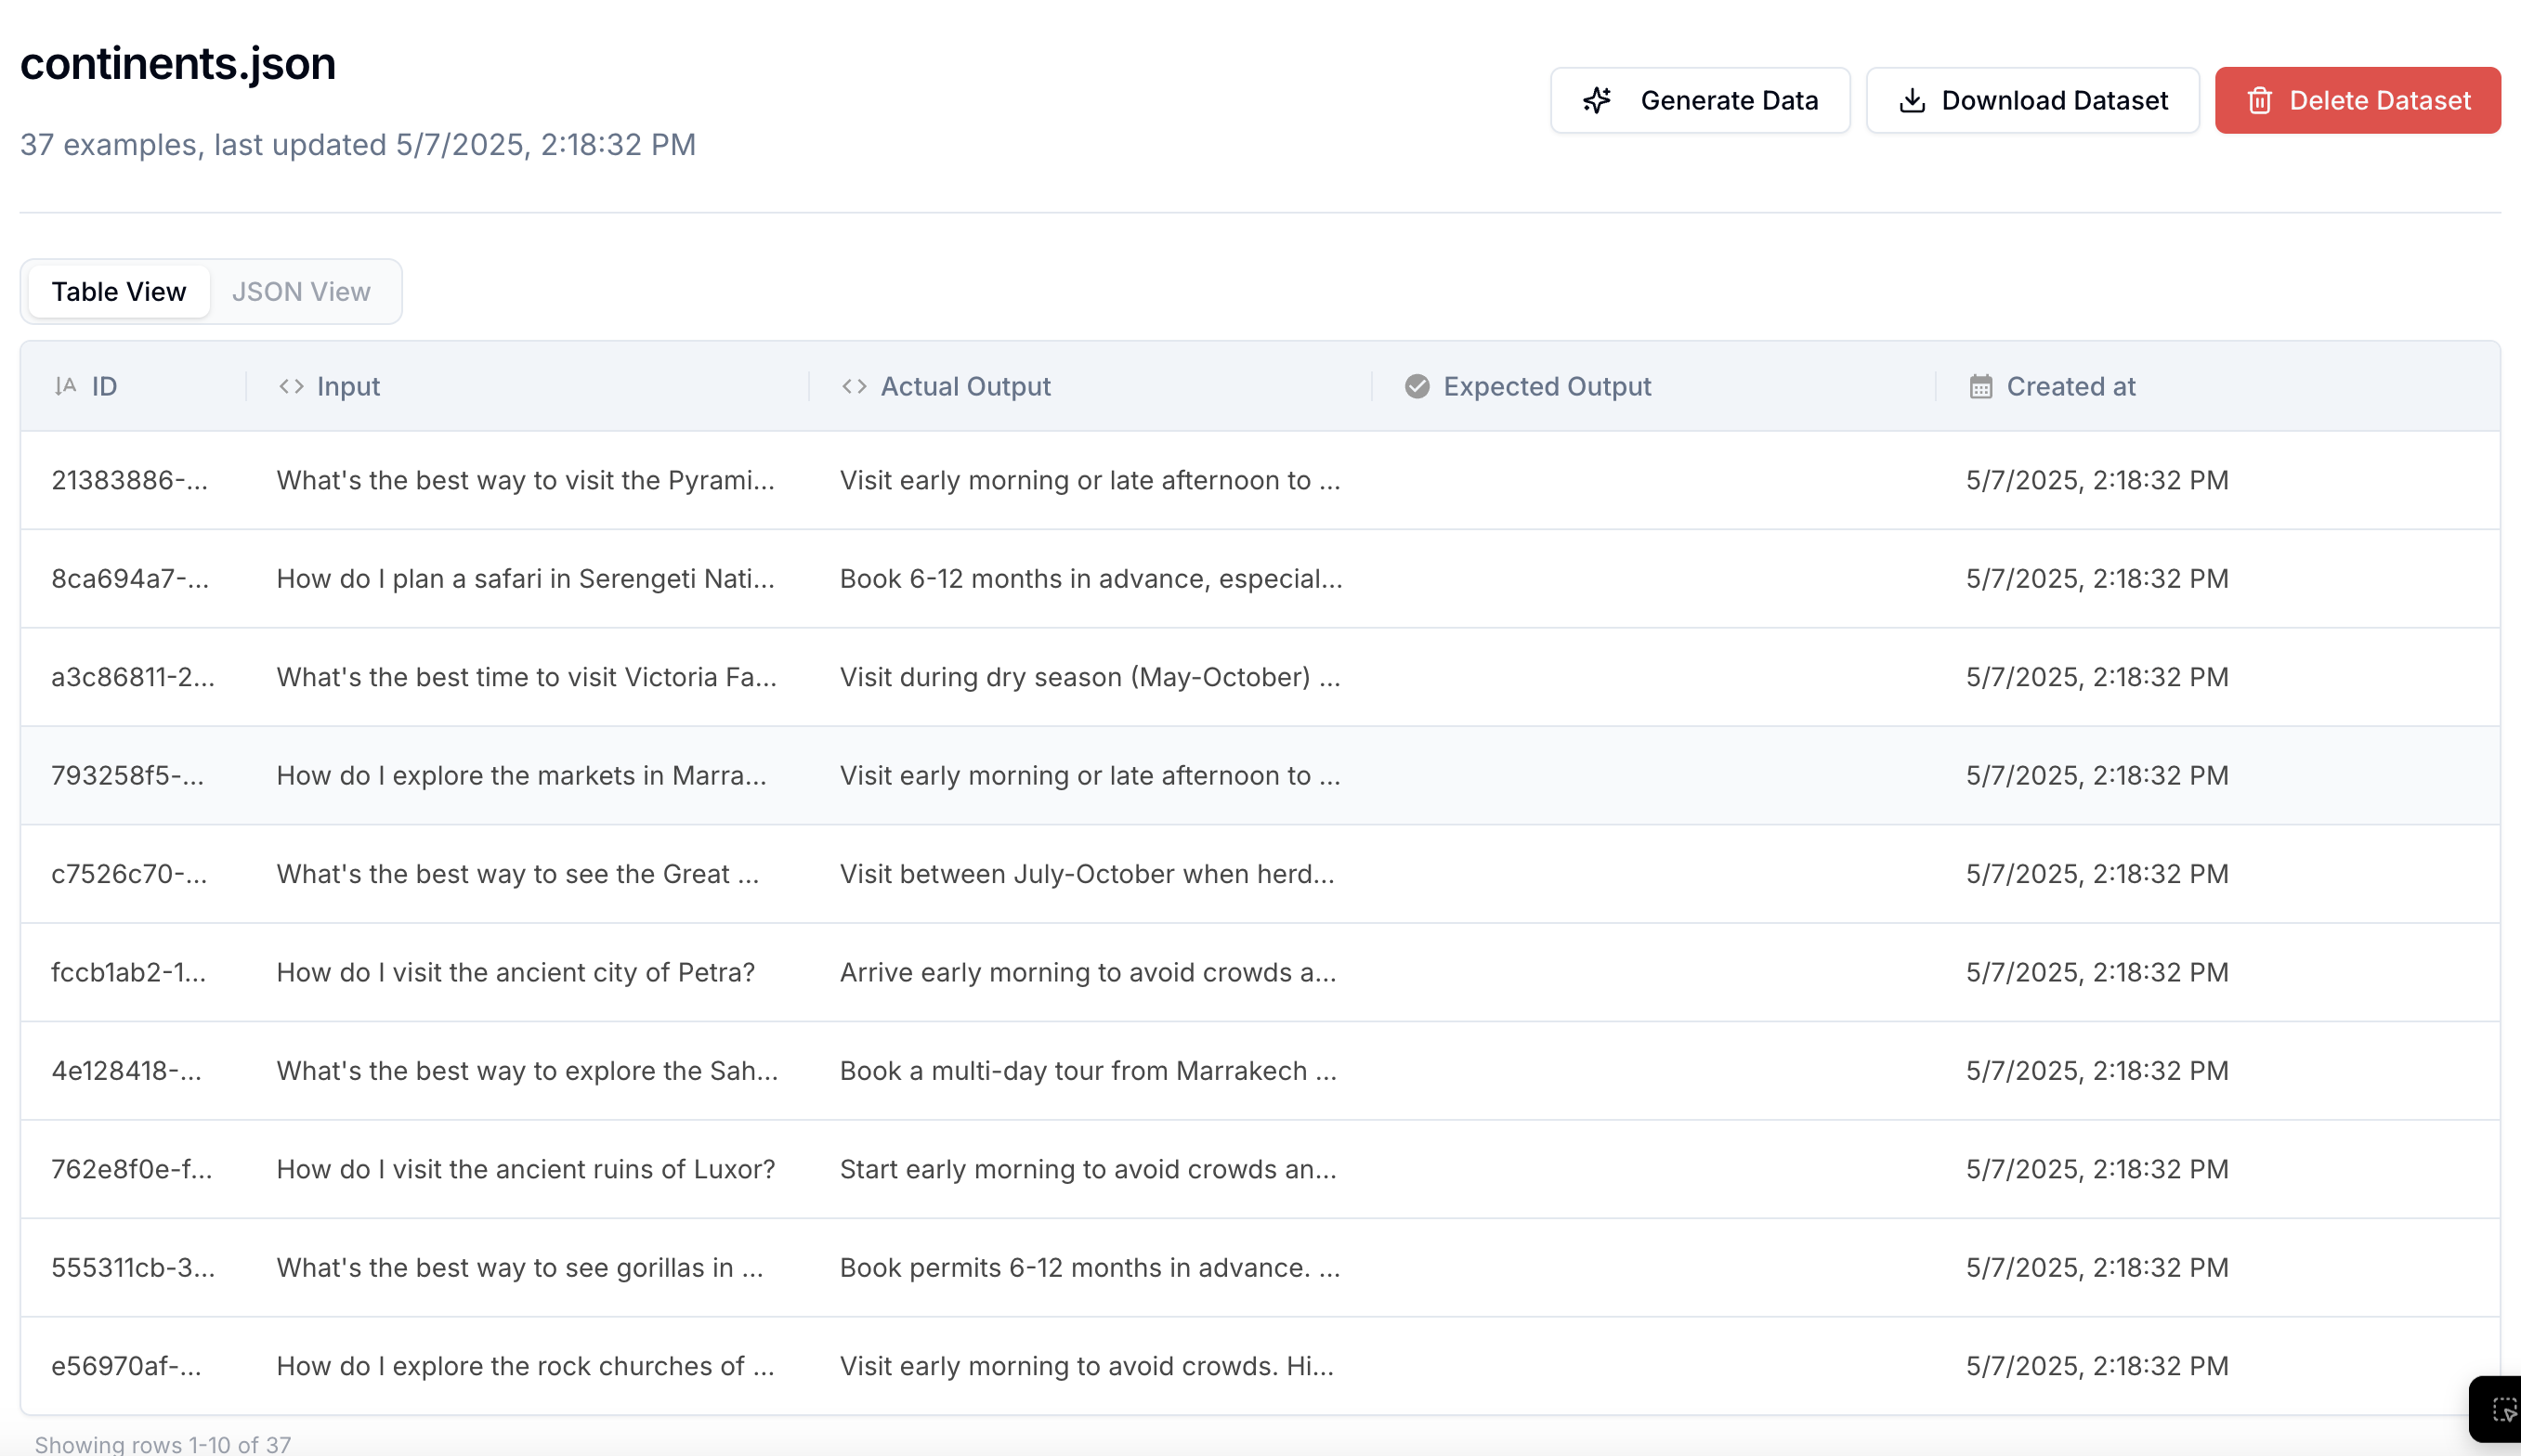
Task: Open the Pyramids visit question row
Action: pyautogui.click(x=525, y=480)
